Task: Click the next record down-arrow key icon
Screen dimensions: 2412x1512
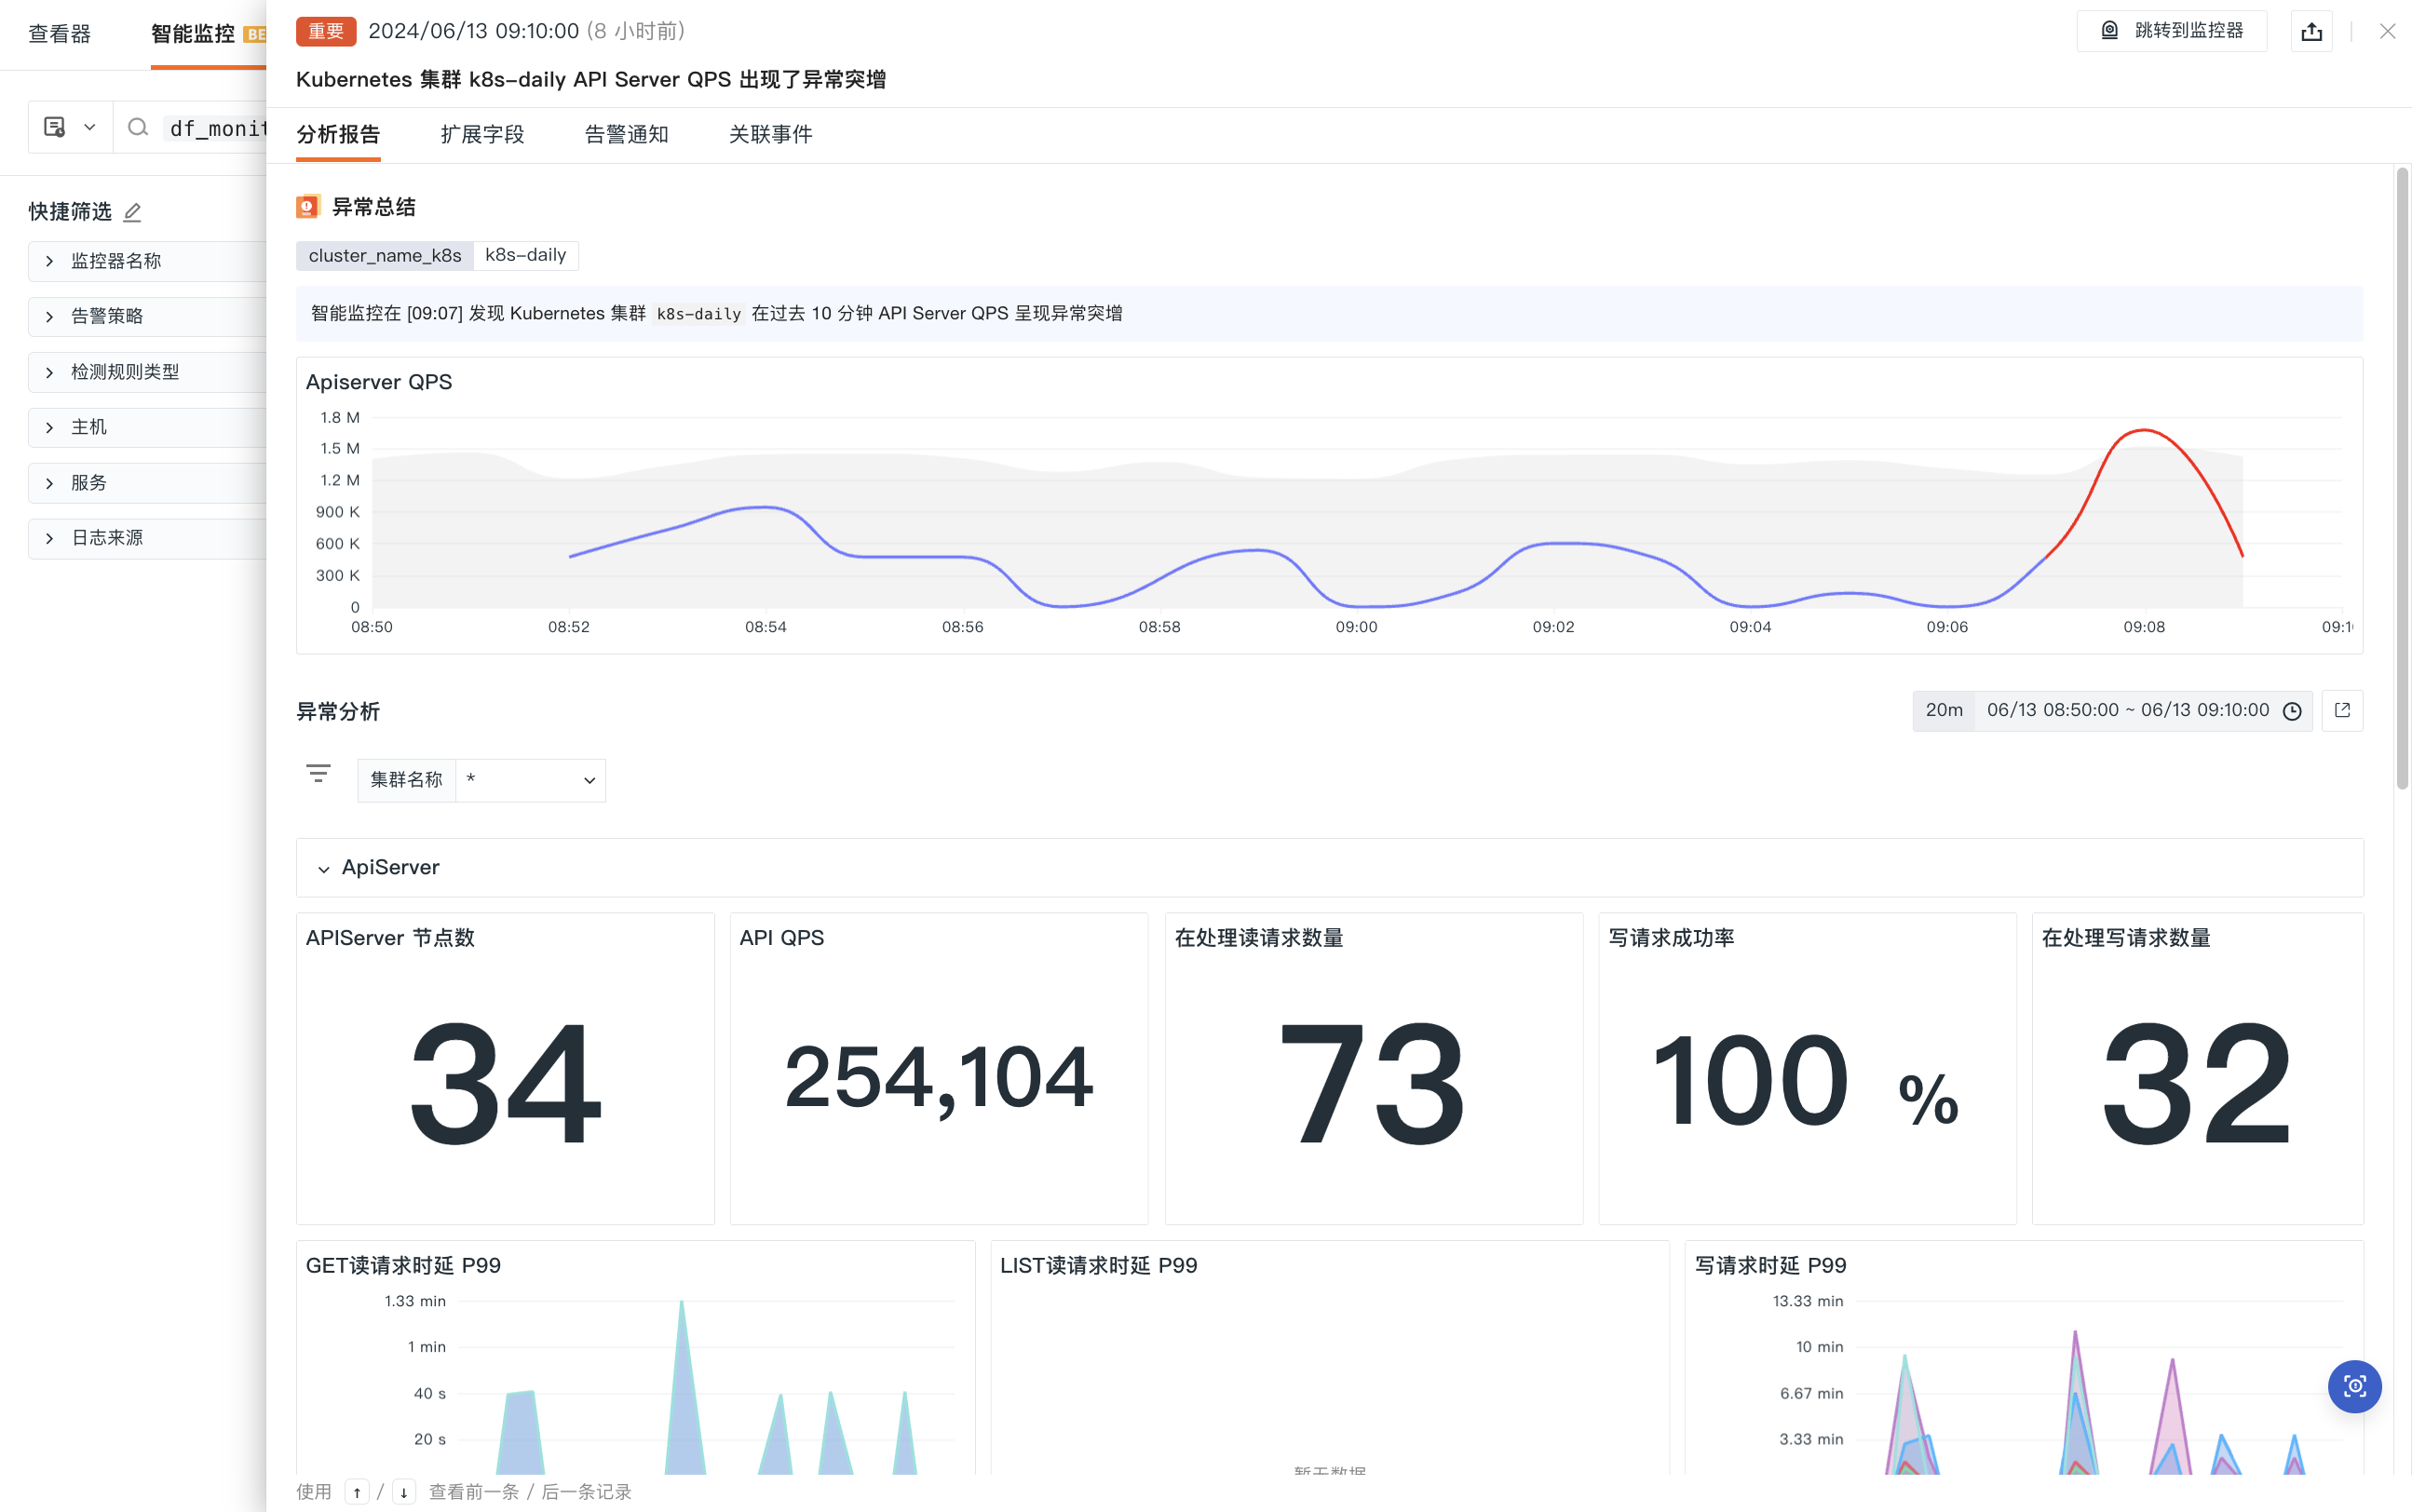Action: click(403, 1492)
